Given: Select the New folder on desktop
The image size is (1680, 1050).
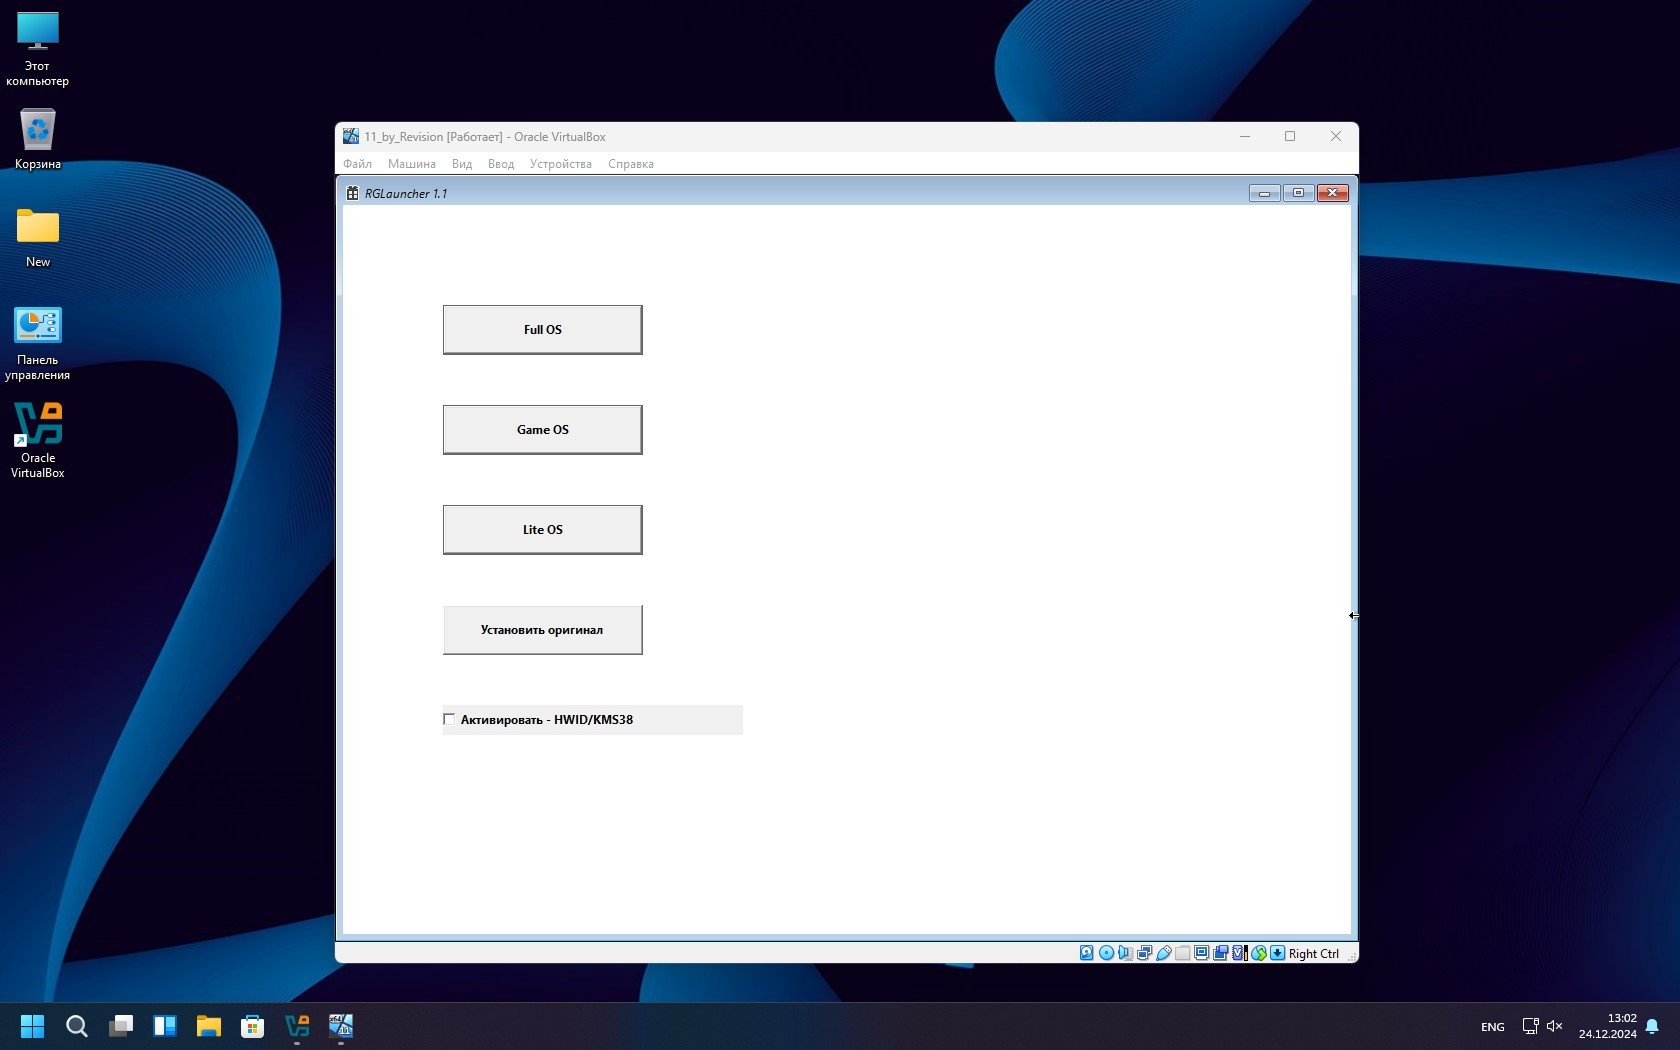Looking at the screenshot, I should point(38,238).
